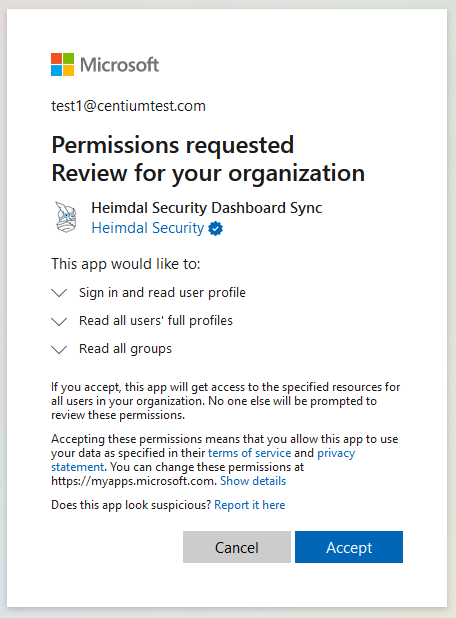Click the myapps.microsoft.com URL text

[133, 481]
